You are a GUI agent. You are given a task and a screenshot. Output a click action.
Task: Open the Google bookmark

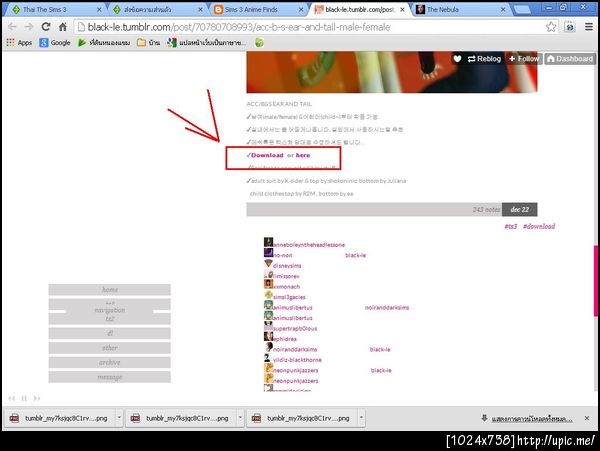[x=55, y=43]
